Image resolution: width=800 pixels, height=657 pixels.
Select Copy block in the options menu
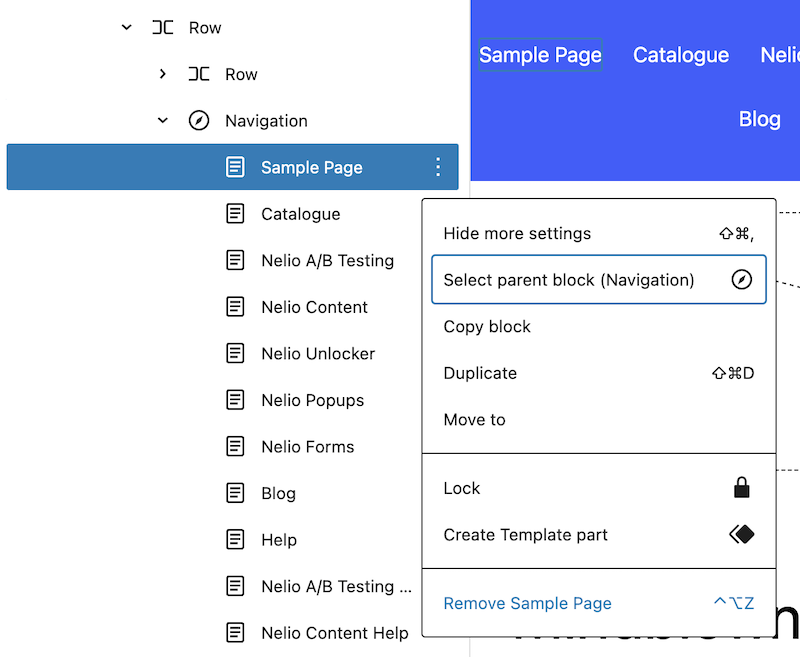click(487, 327)
